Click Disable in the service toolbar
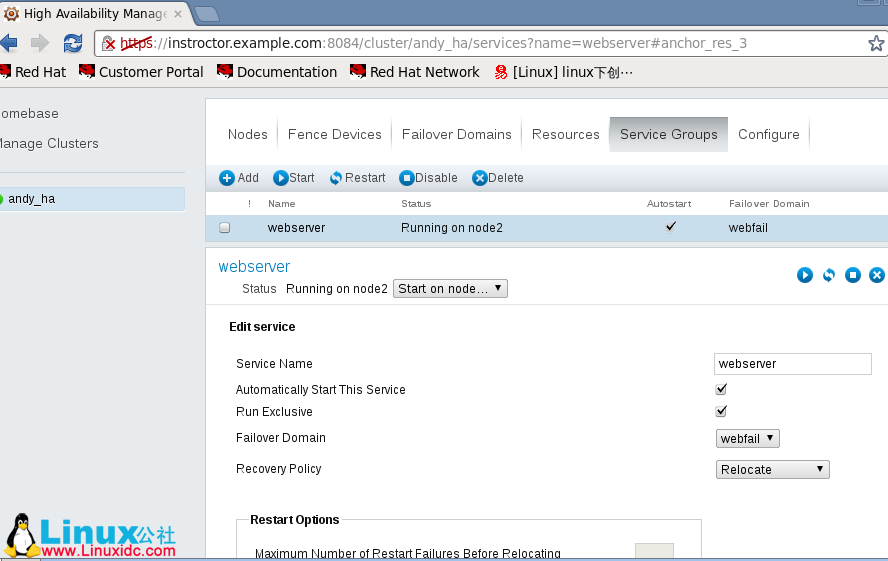Viewport: 888px width, 561px height. (428, 178)
